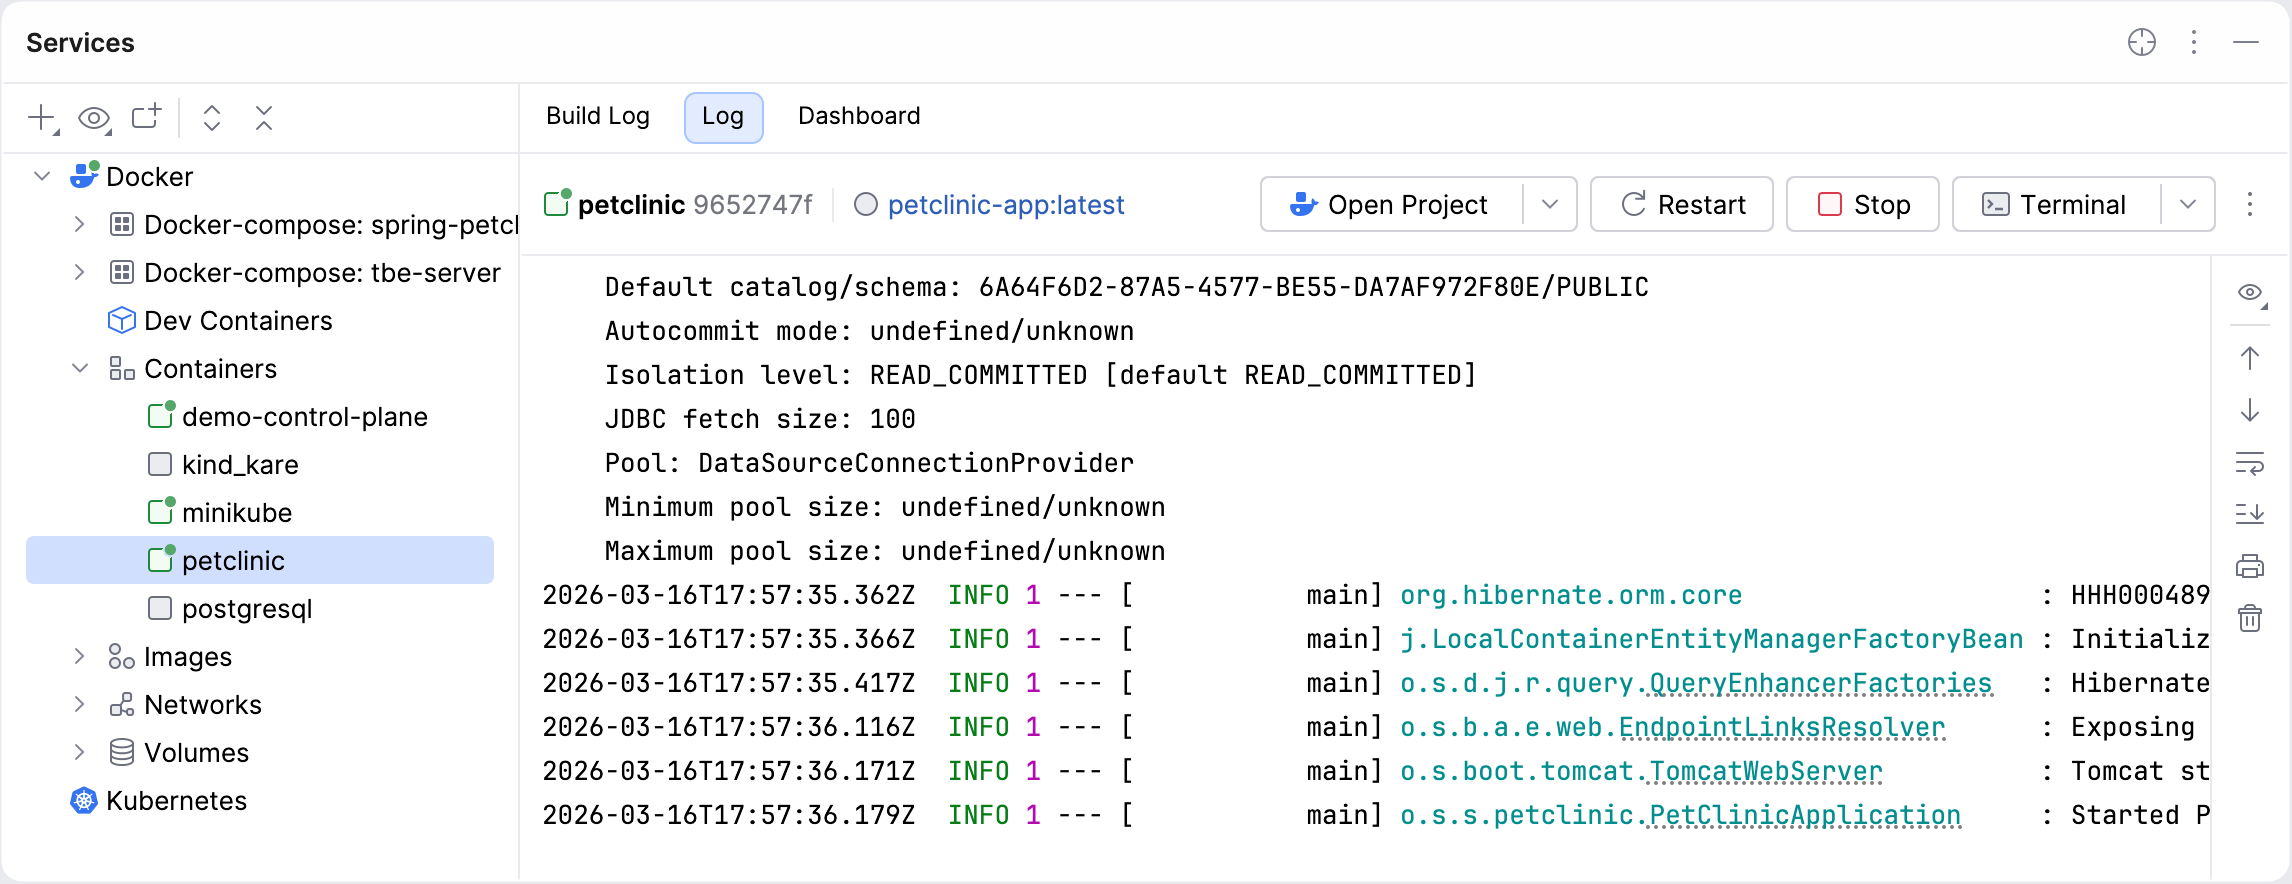This screenshot has height=884, width=2292.
Task: Open the Terminal button dropdown arrow
Action: click(x=2188, y=205)
